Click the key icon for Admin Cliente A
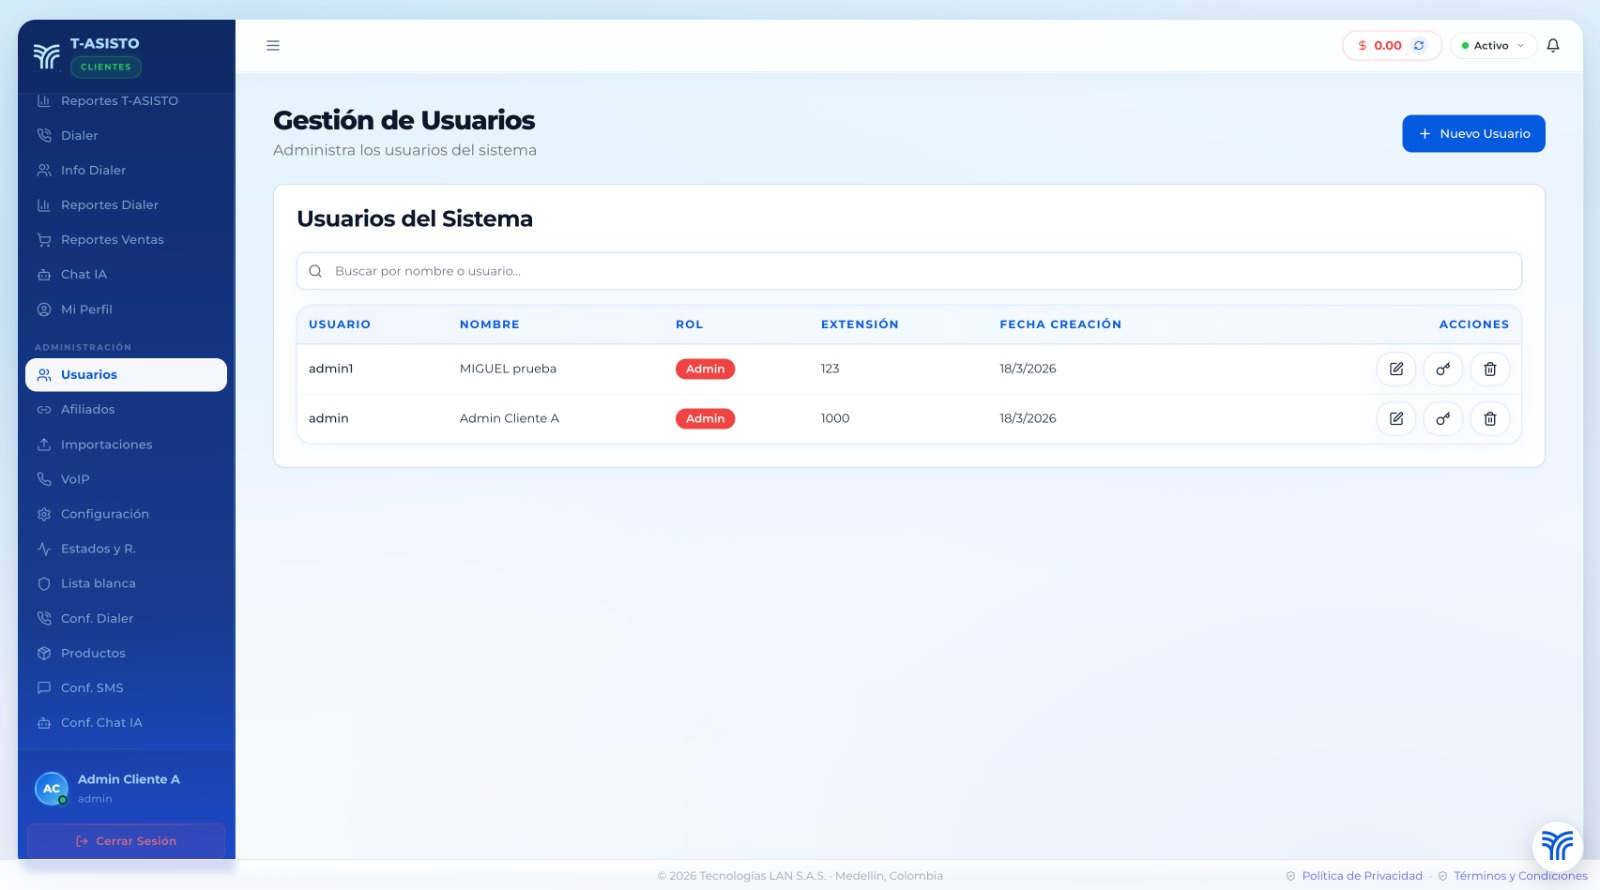The height and width of the screenshot is (890, 1600). point(1443,419)
